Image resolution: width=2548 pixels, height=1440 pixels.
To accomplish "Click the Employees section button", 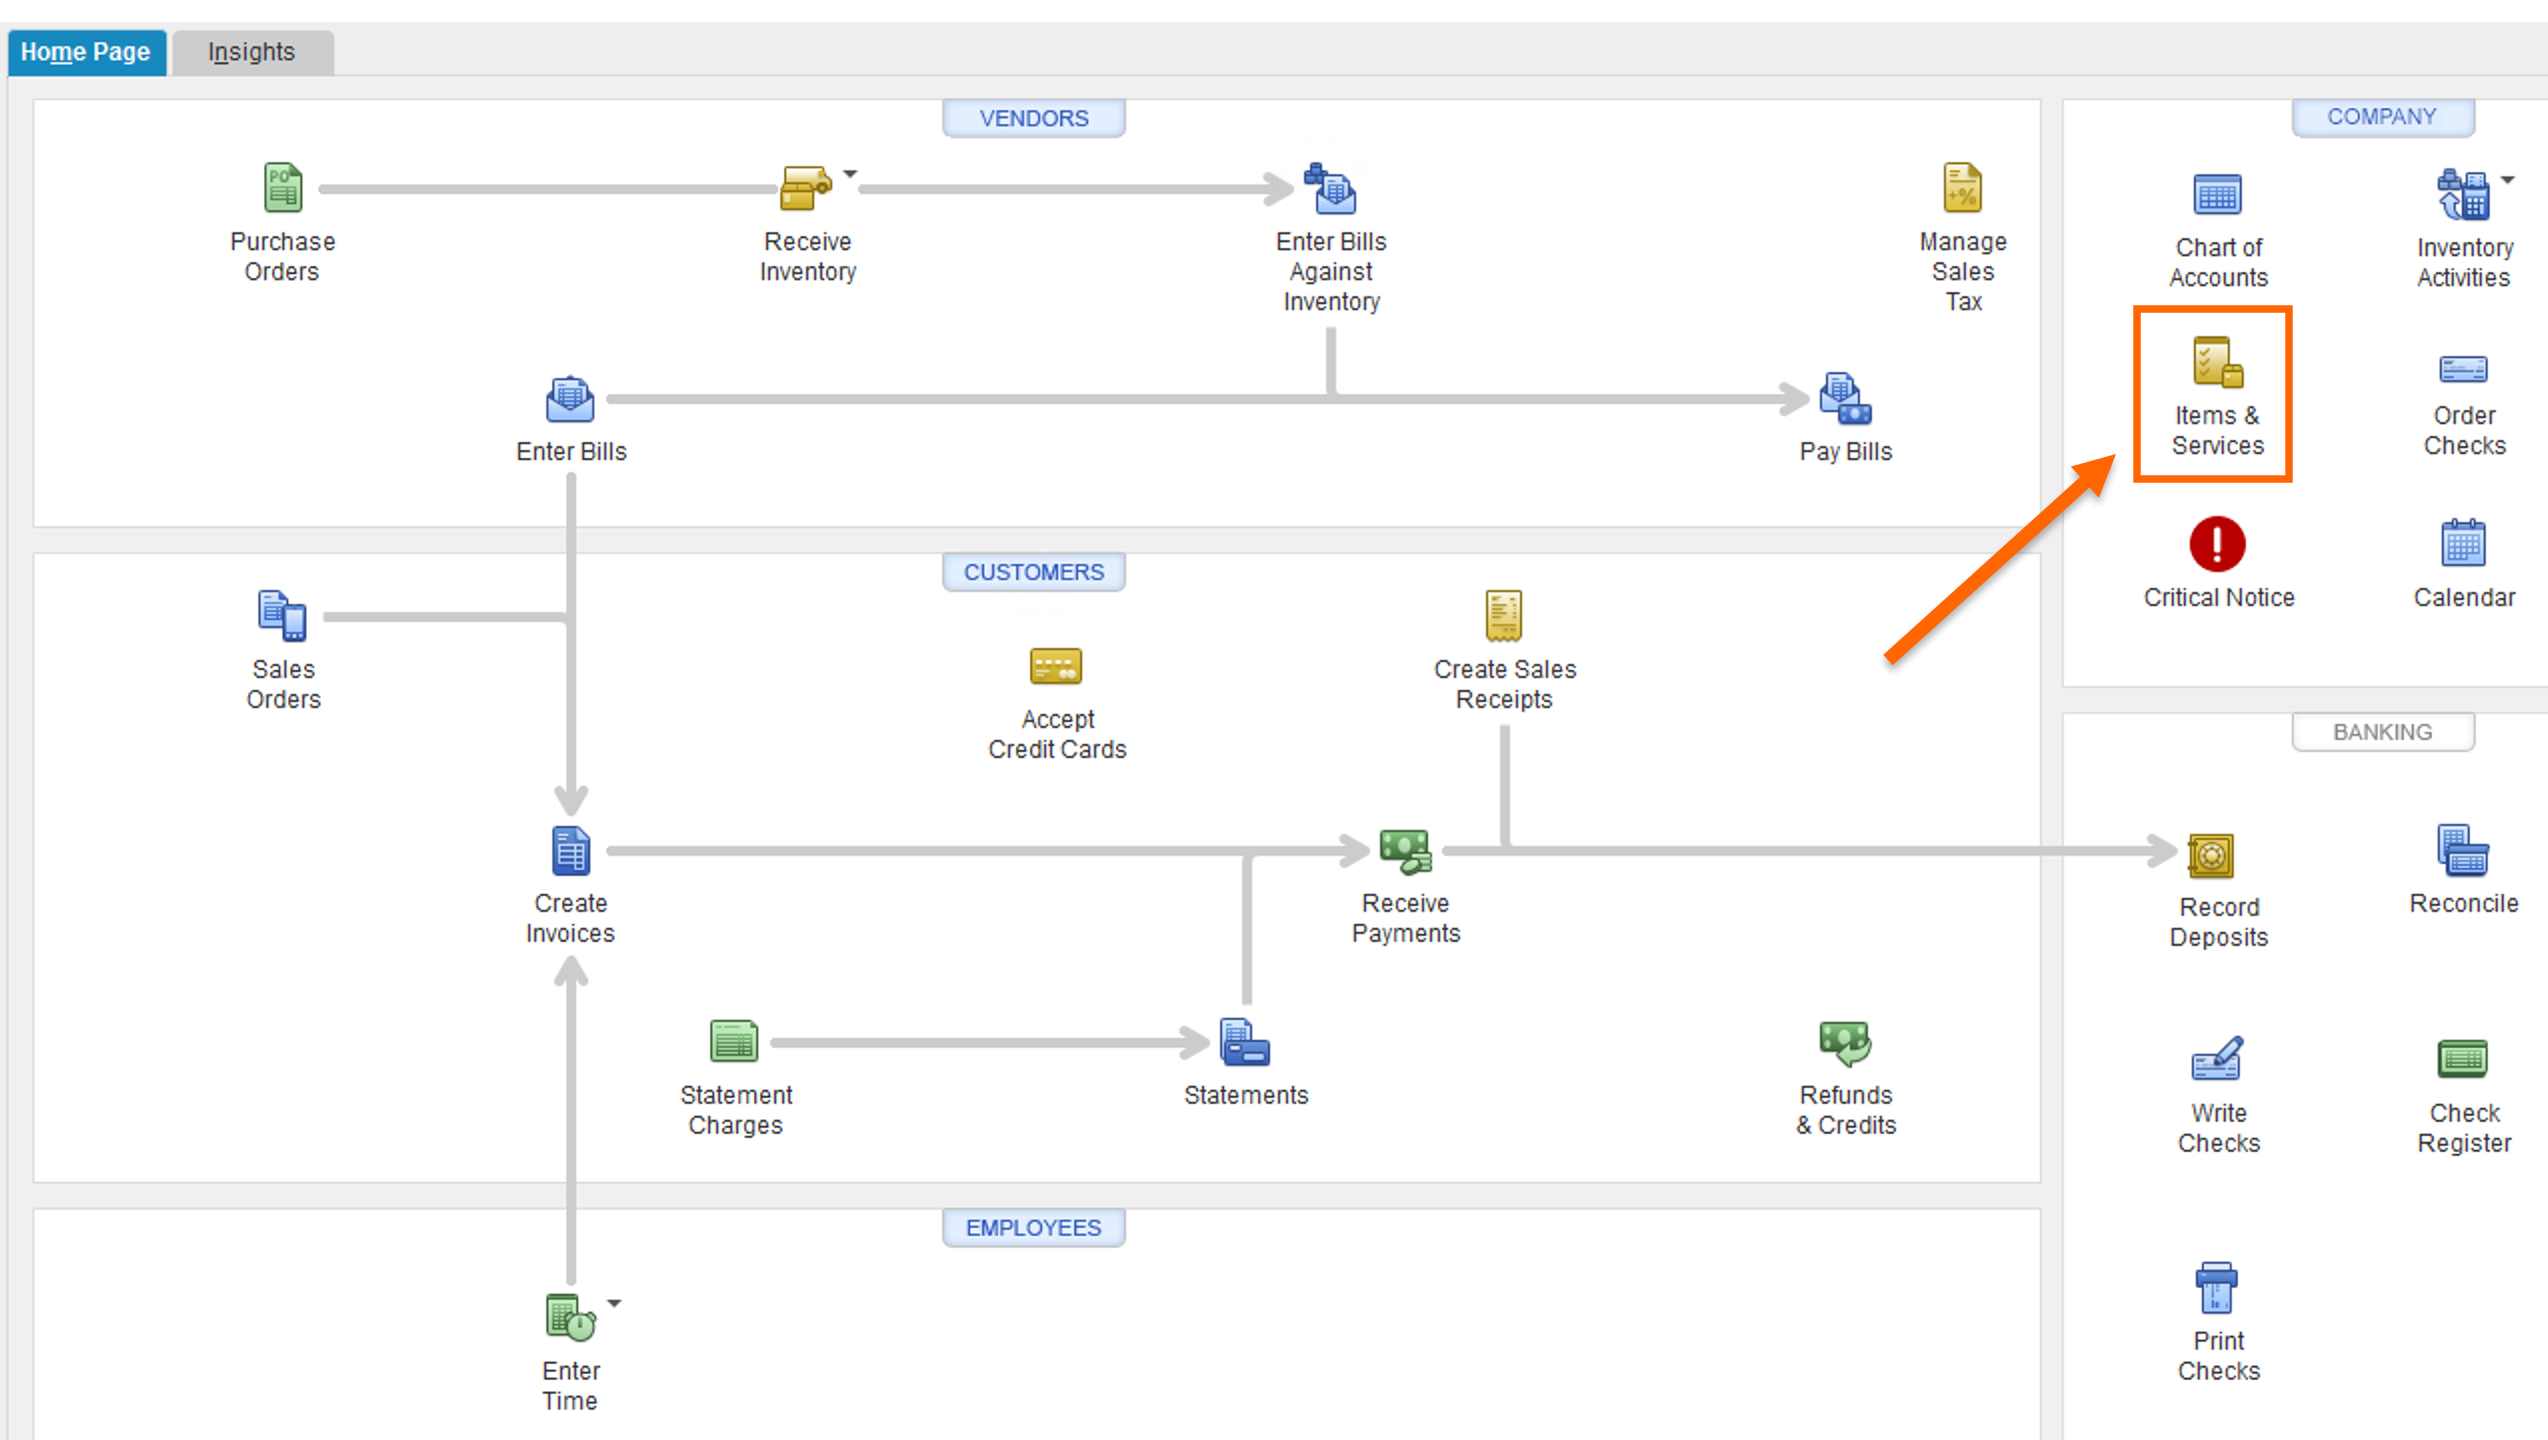I will coord(1033,1228).
